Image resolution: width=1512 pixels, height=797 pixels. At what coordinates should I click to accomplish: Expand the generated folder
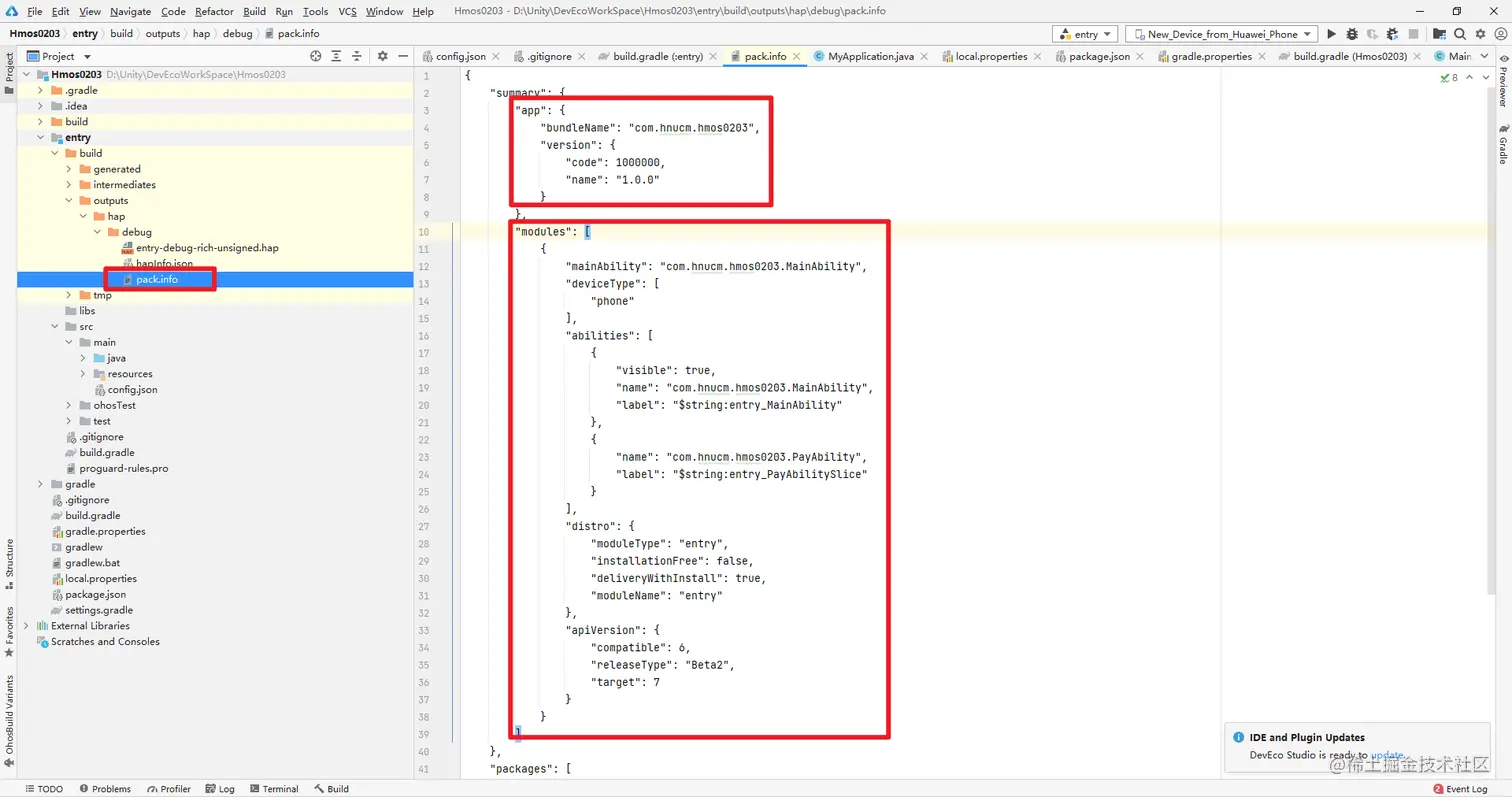tap(69, 169)
